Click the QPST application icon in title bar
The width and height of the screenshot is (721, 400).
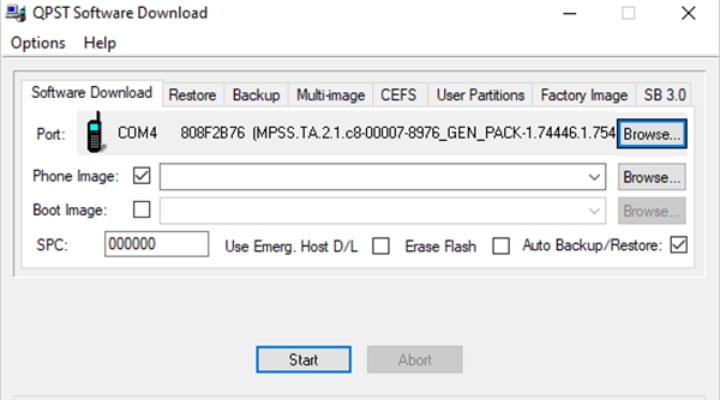point(15,13)
